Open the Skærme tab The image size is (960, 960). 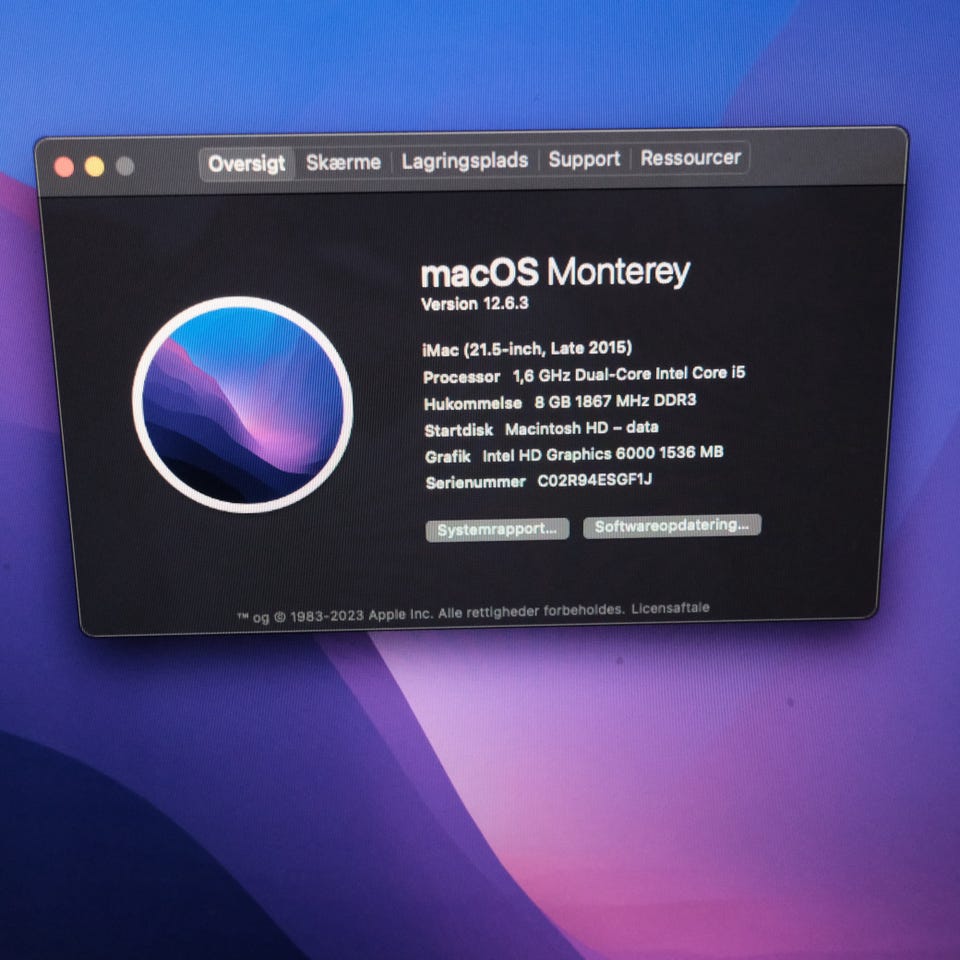[x=343, y=162]
